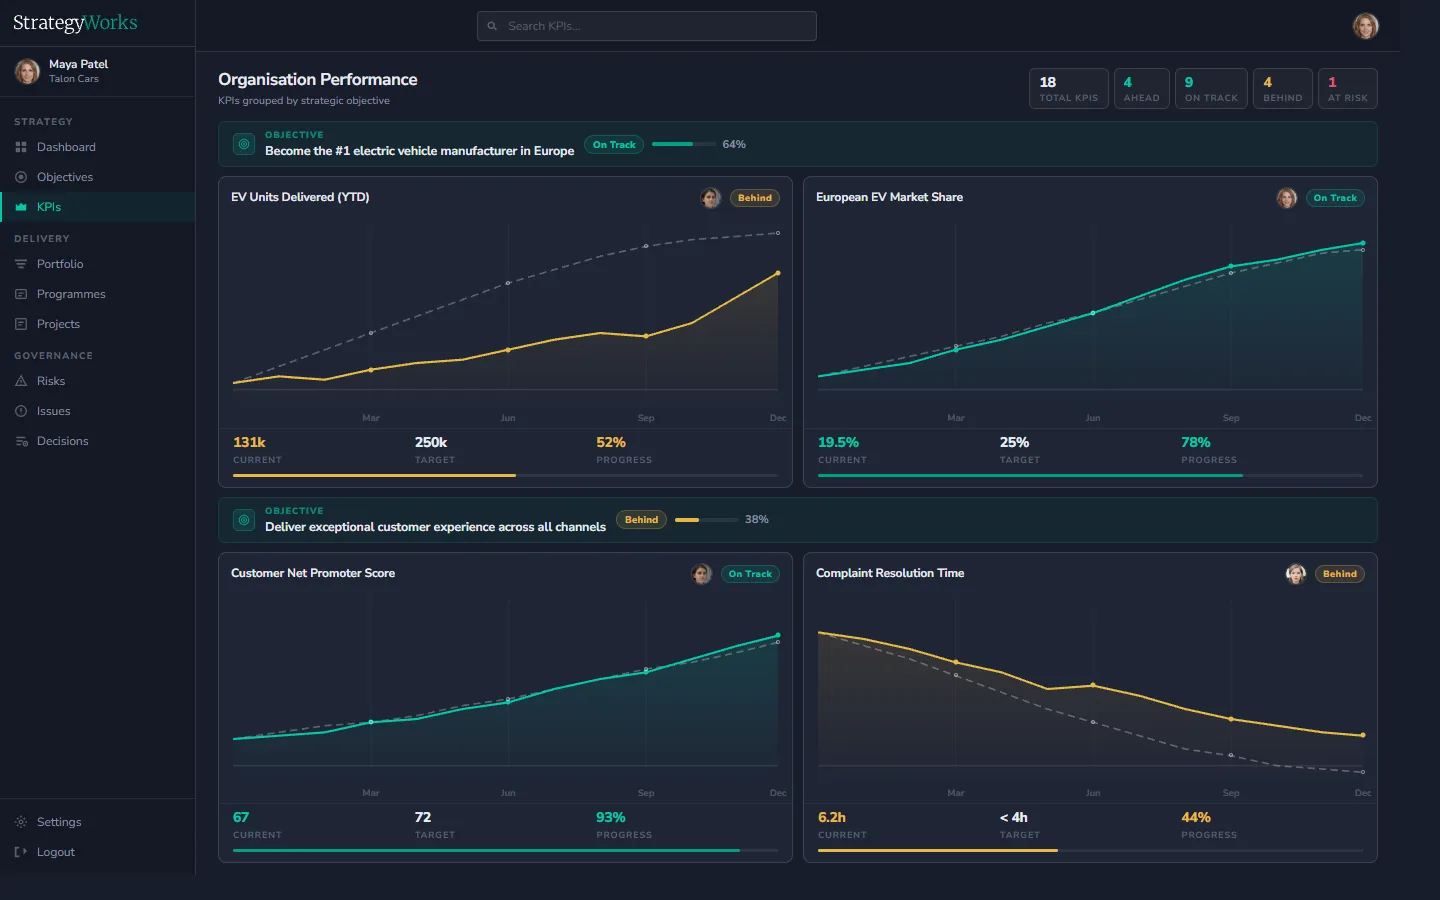Toggle the Behind badge on Complaint Resolution Time
Screen dimensions: 1440x900
(1339, 573)
